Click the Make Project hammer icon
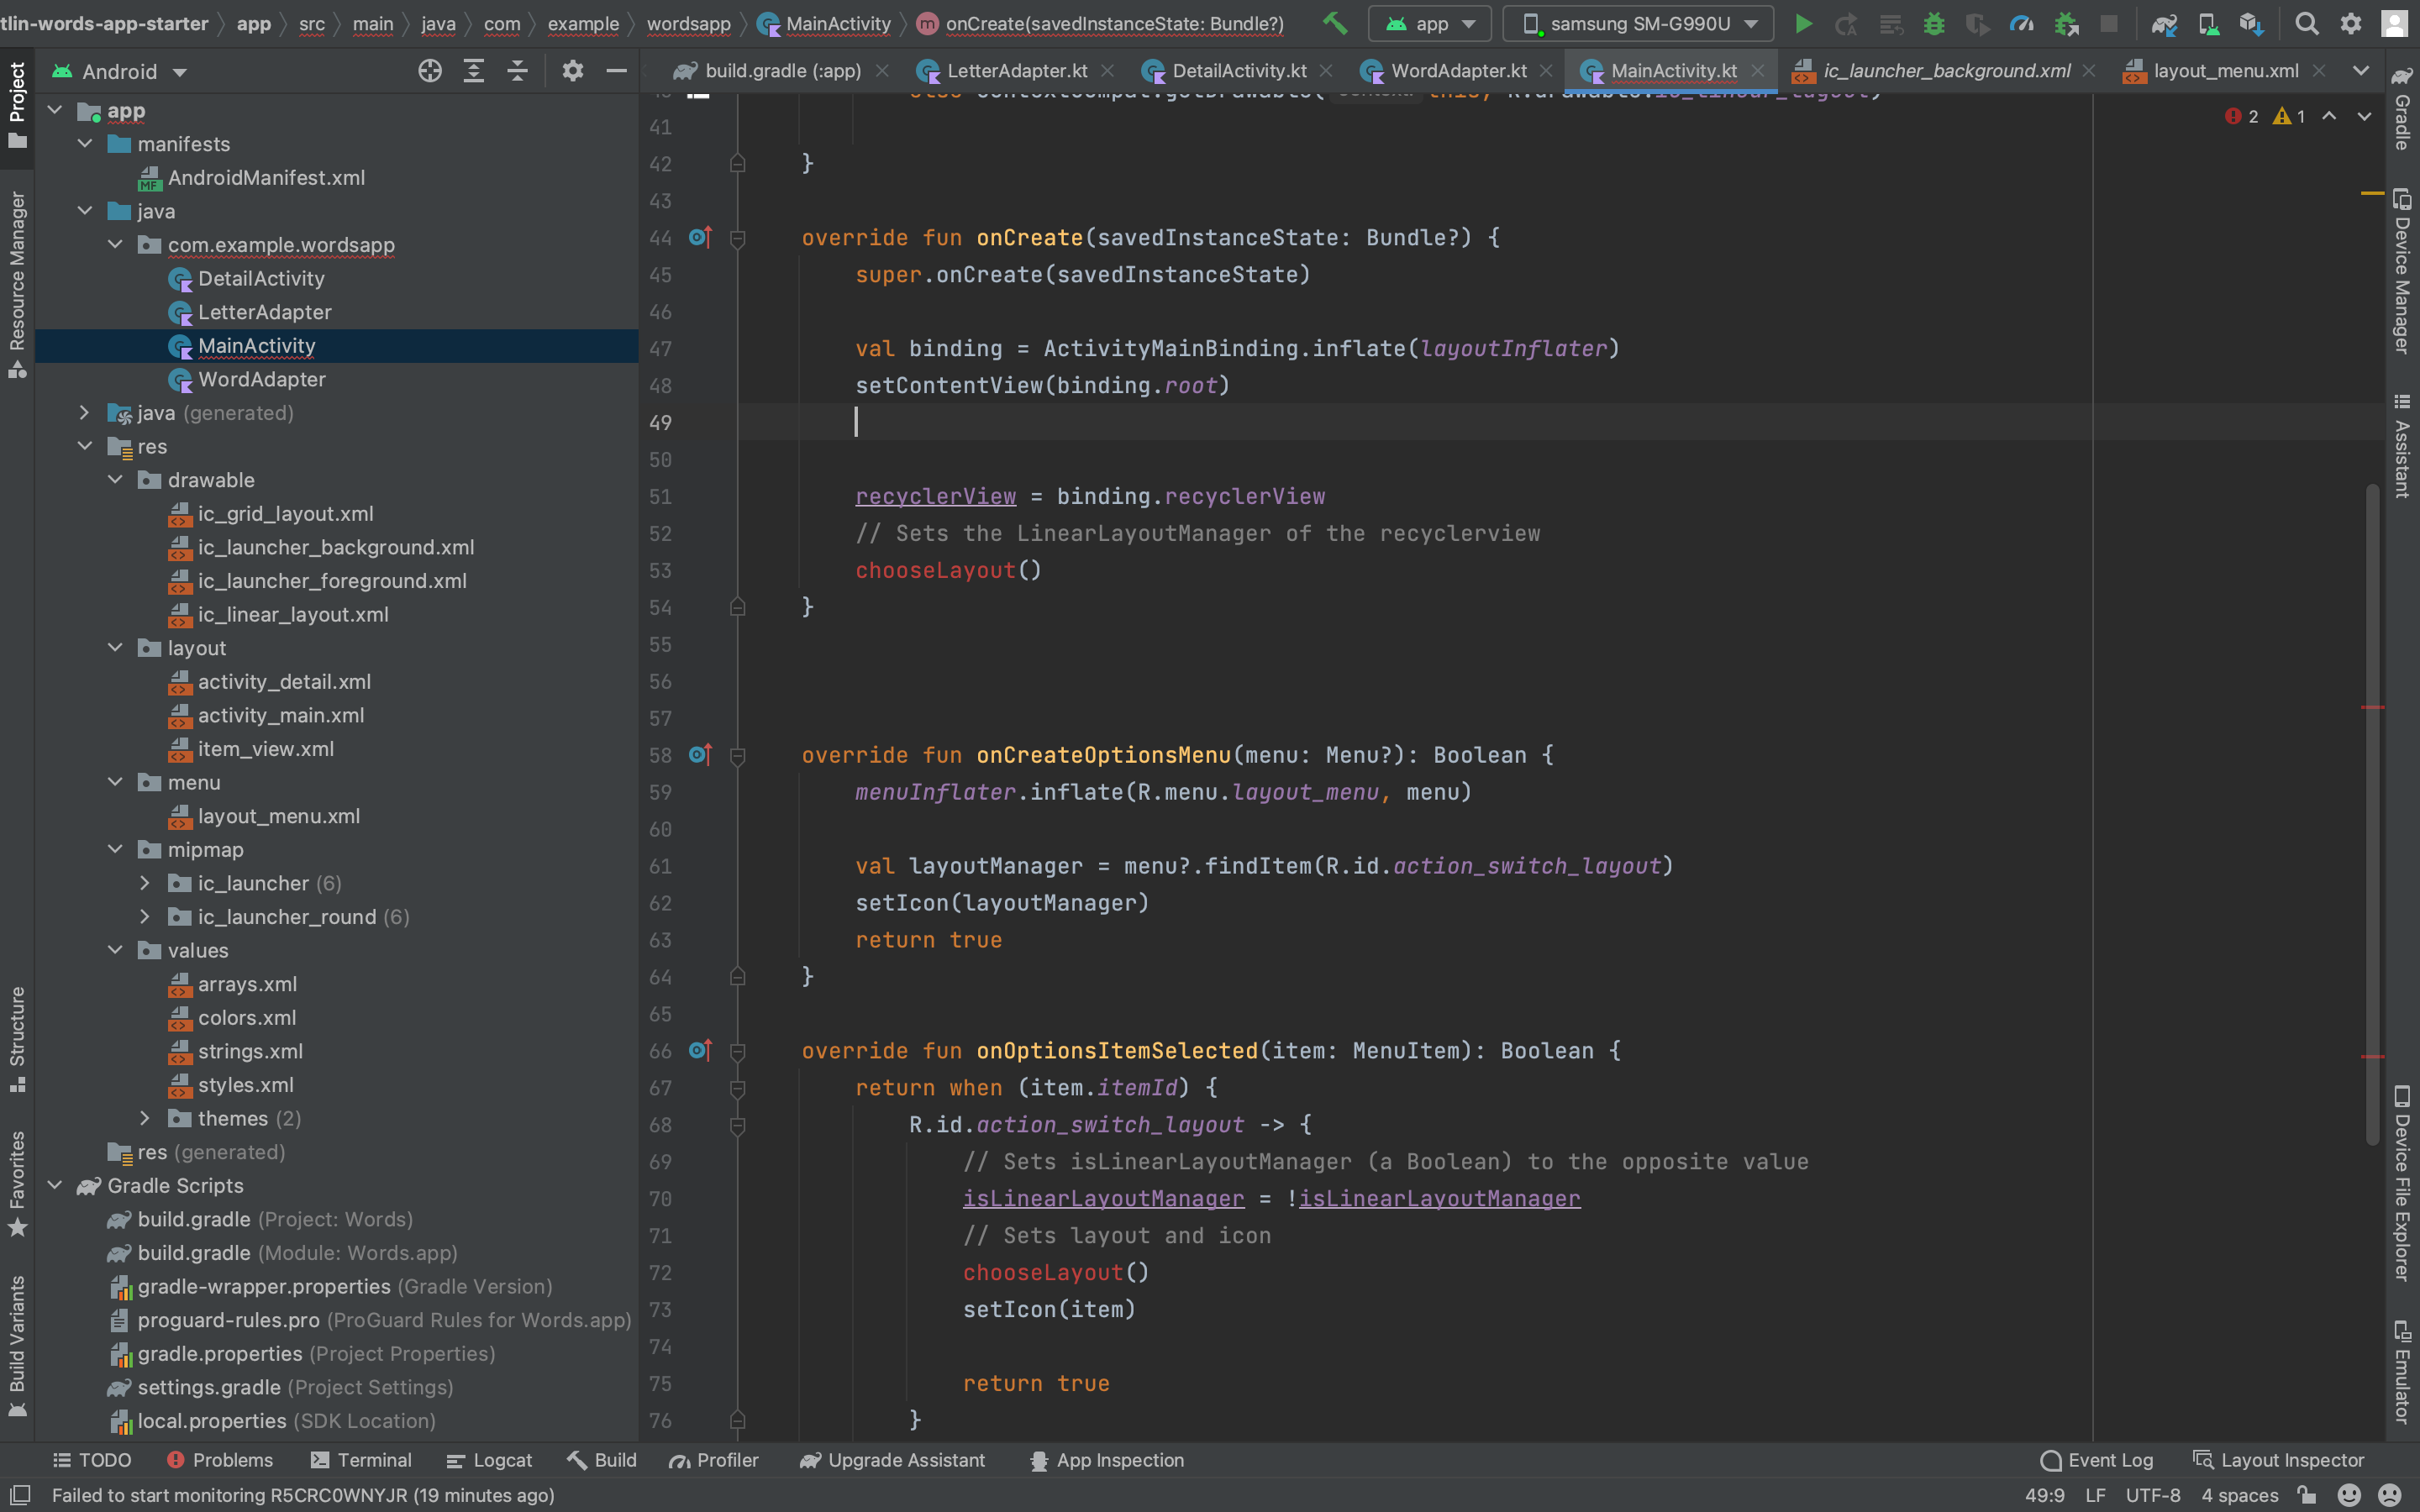This screenshot has width=2420, height=1512. click(x=1334, y=23)
